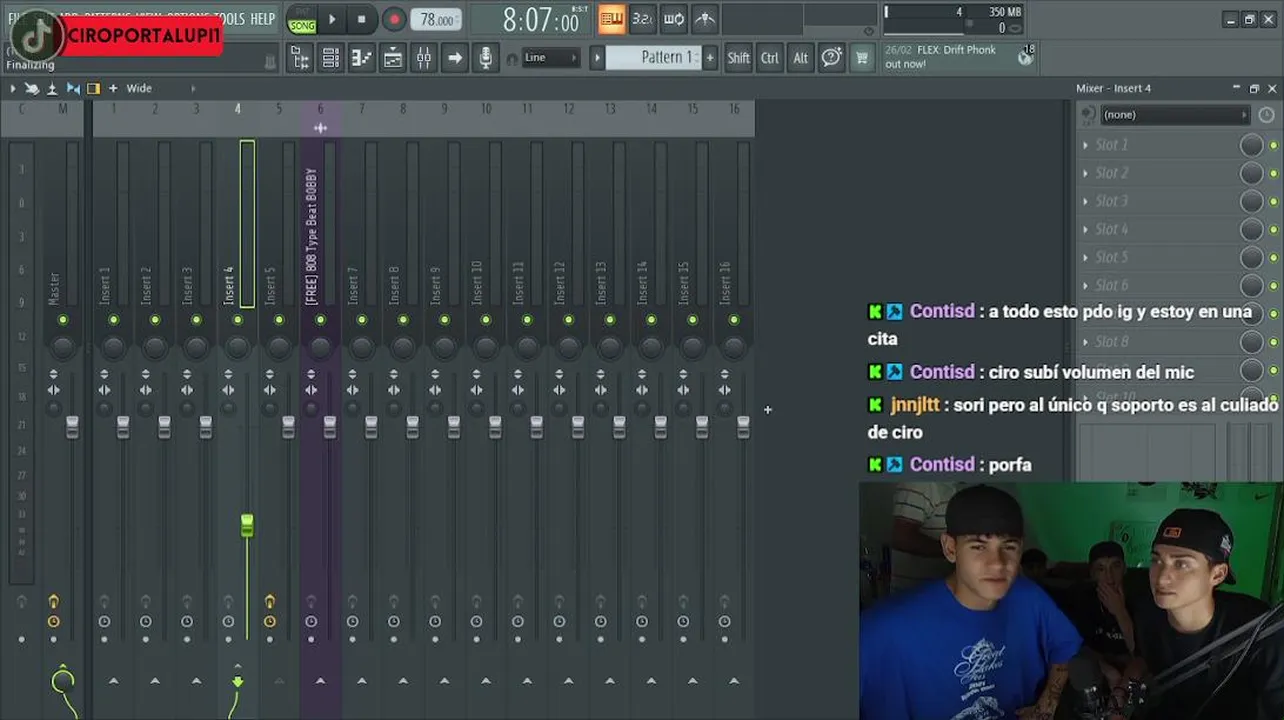Image resolution: width=1284 pixels, height=720 pixels.
Task: Mute Insert 16 track green LED
Action: pos(734,320)
